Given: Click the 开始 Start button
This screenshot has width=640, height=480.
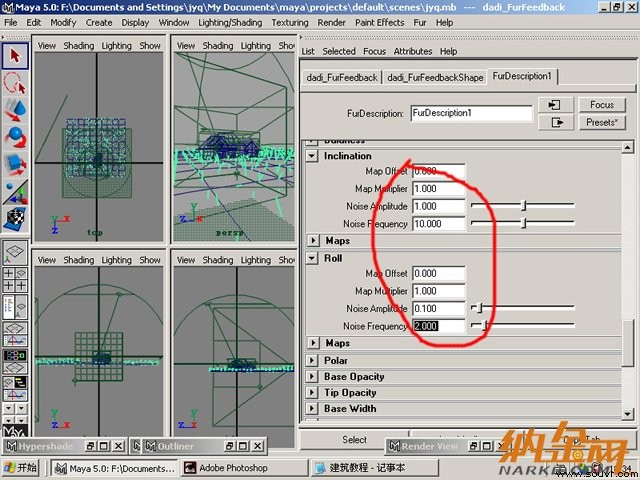Looking at the screenshot, I should click(20, 468).
